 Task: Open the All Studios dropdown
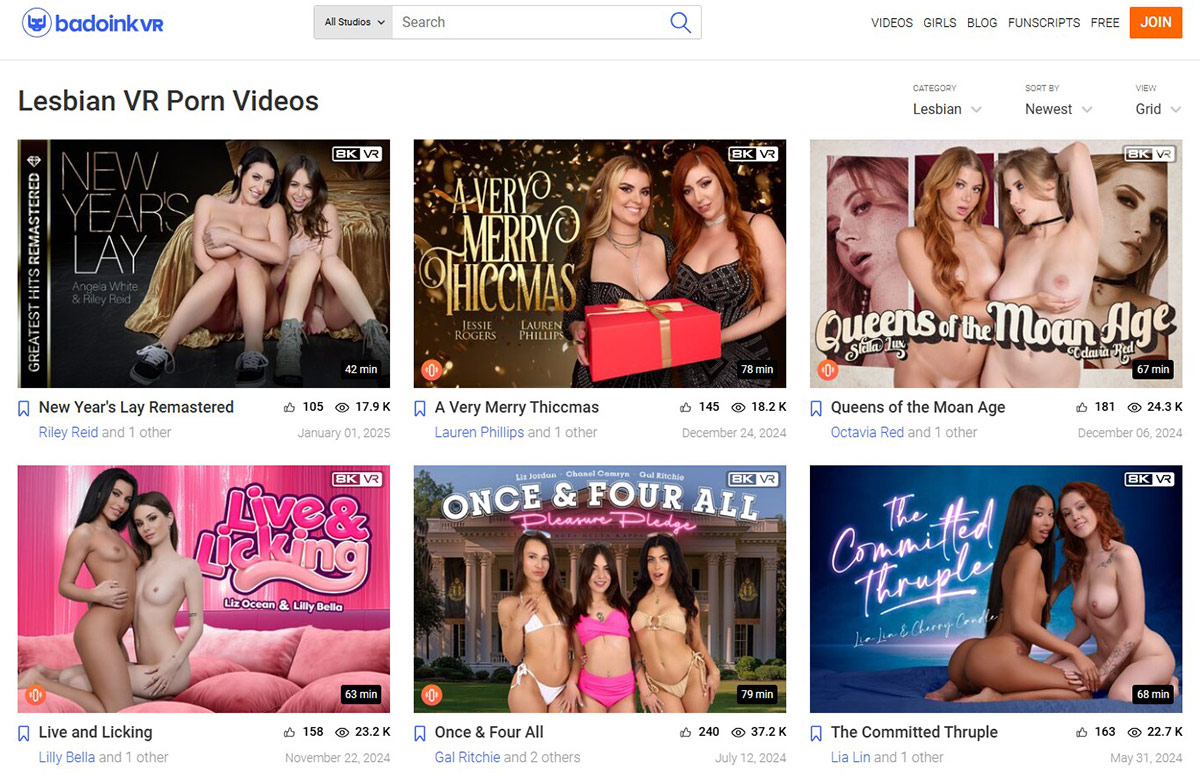coord(354,22)
